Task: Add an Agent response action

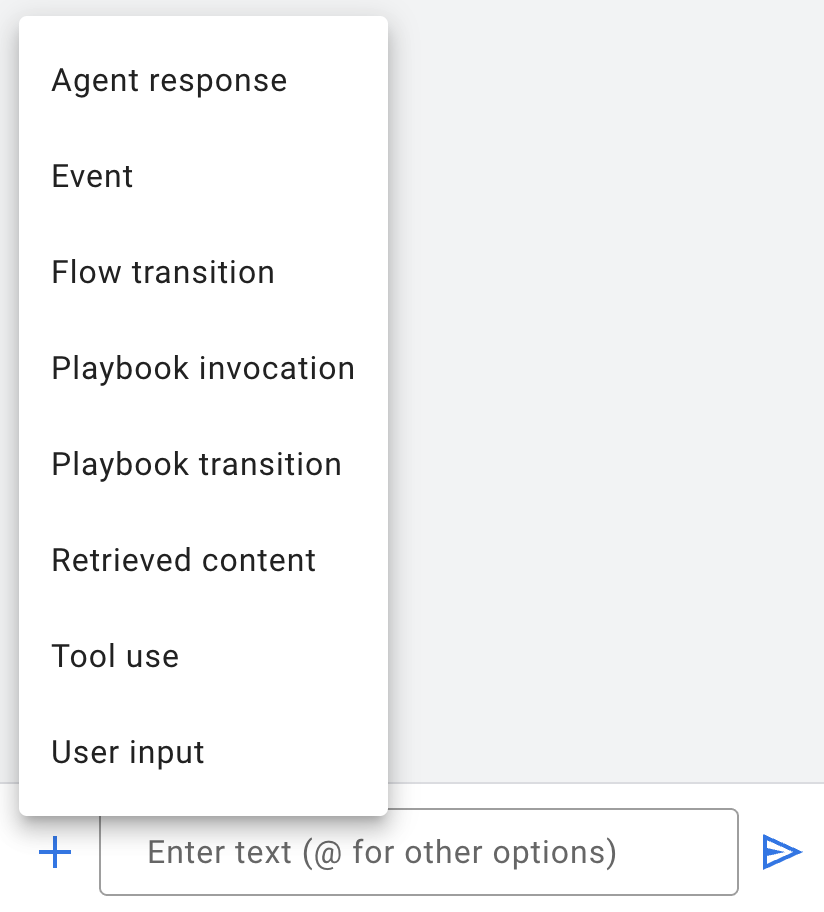Action: [169, 81]
